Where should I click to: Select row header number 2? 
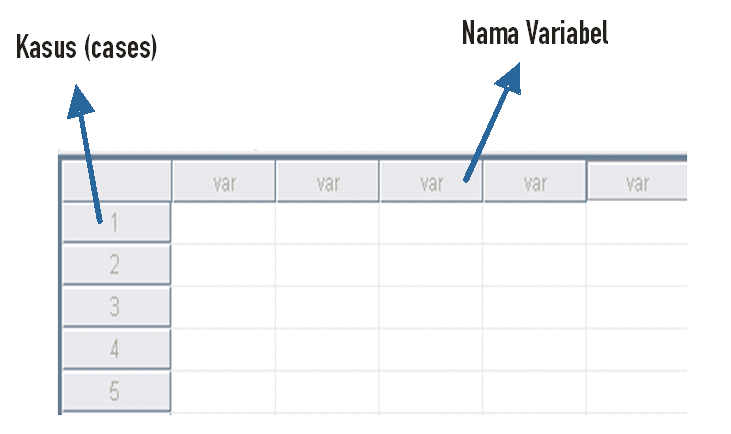(x=117, y=265)
